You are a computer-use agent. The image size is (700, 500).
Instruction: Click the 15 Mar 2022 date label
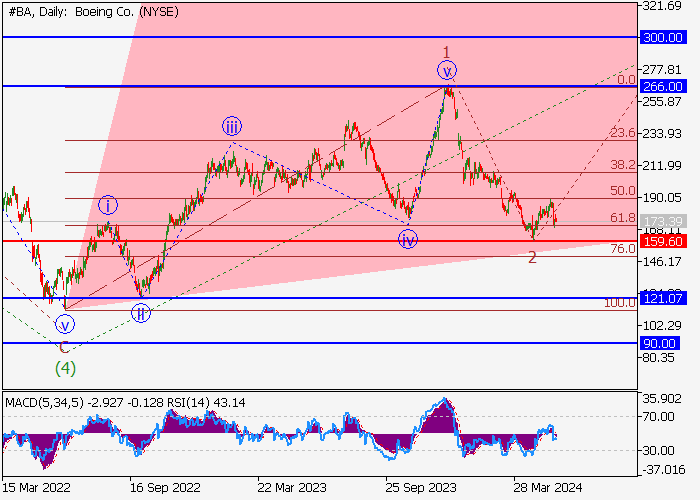point(36,488)
